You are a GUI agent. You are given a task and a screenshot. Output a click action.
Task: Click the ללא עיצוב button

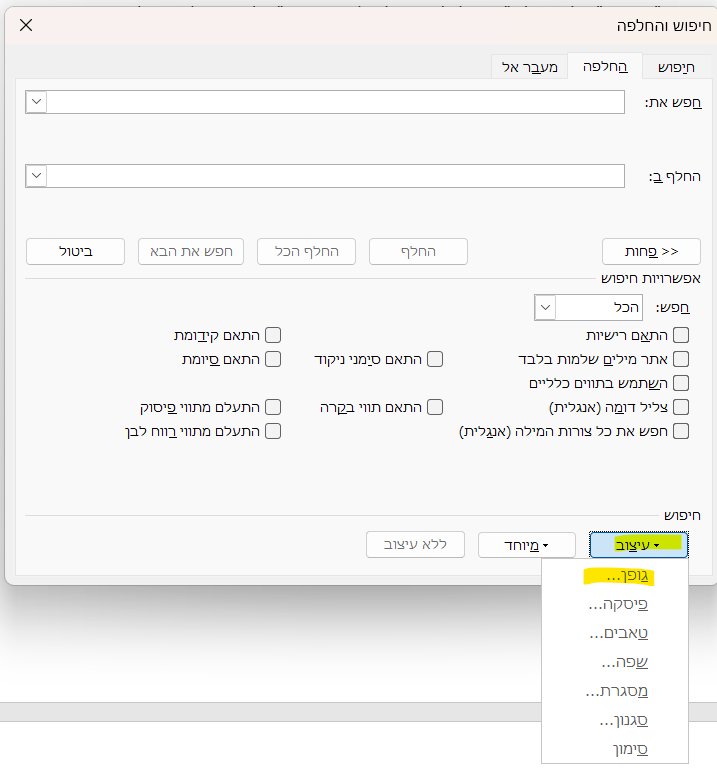(415, 545)
